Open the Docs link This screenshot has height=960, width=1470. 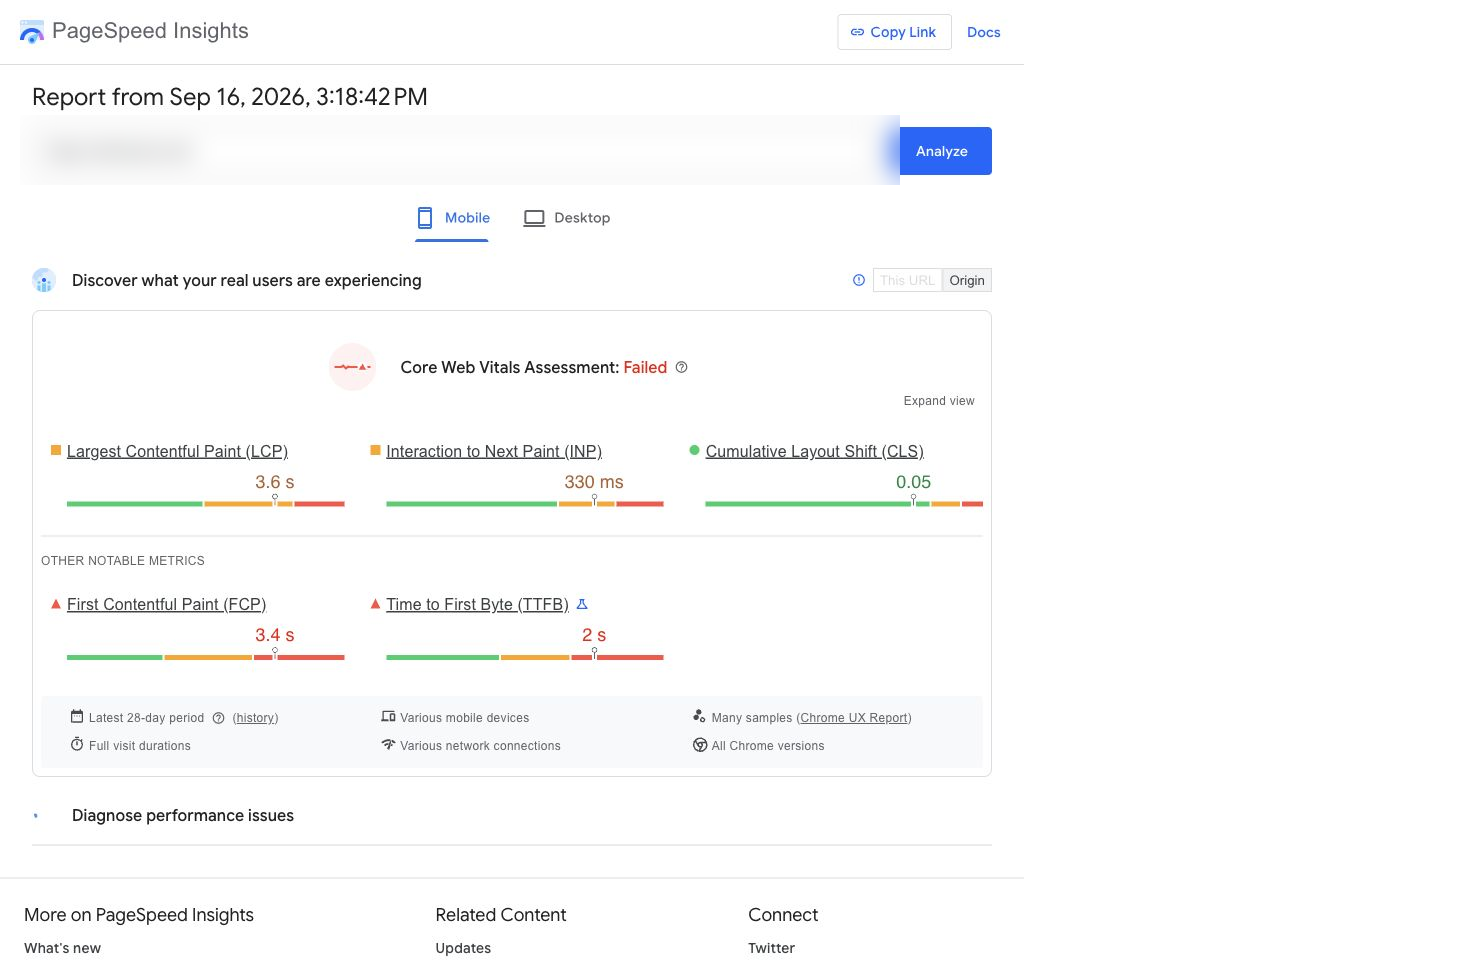tap(983, 32)
